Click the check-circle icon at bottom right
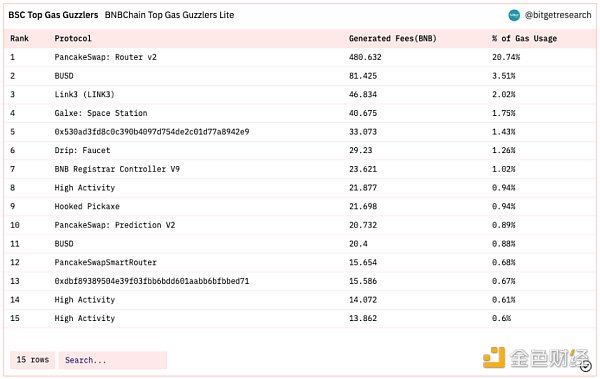The image size is (600, 379). [585, 366]
